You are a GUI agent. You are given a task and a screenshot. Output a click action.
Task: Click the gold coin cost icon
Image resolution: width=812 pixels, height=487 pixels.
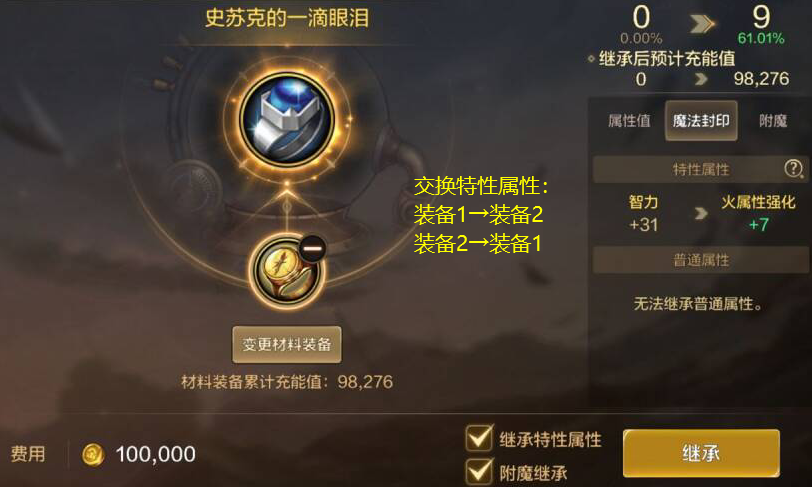(x=93, y=455)
